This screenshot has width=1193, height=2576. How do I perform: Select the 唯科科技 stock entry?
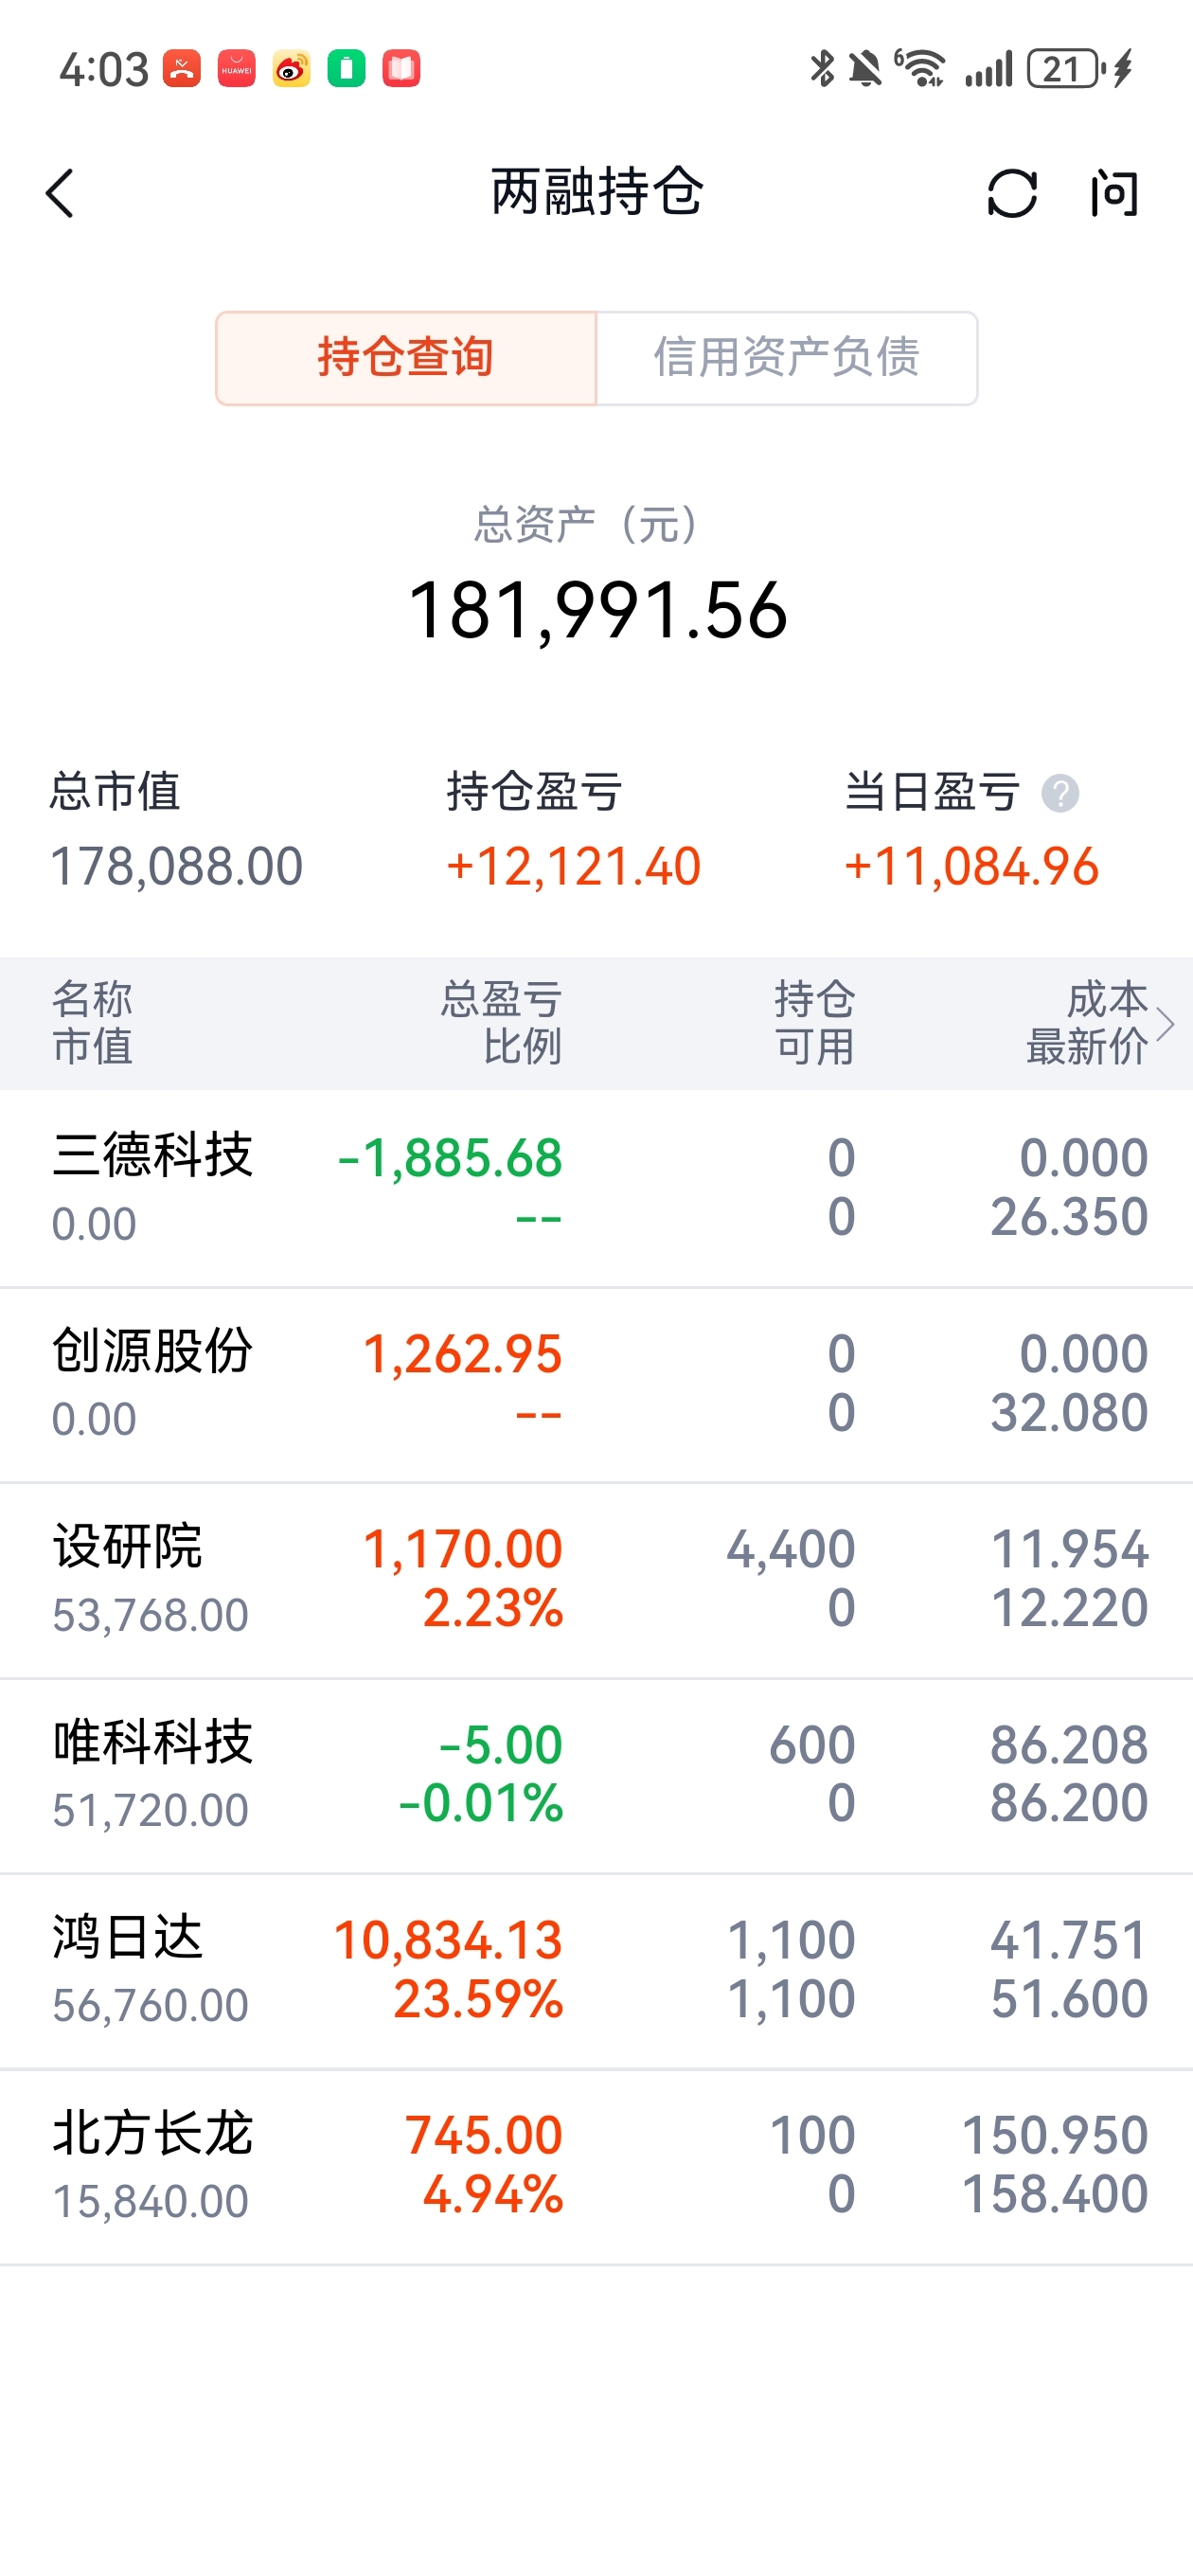tap(596, 1776)
